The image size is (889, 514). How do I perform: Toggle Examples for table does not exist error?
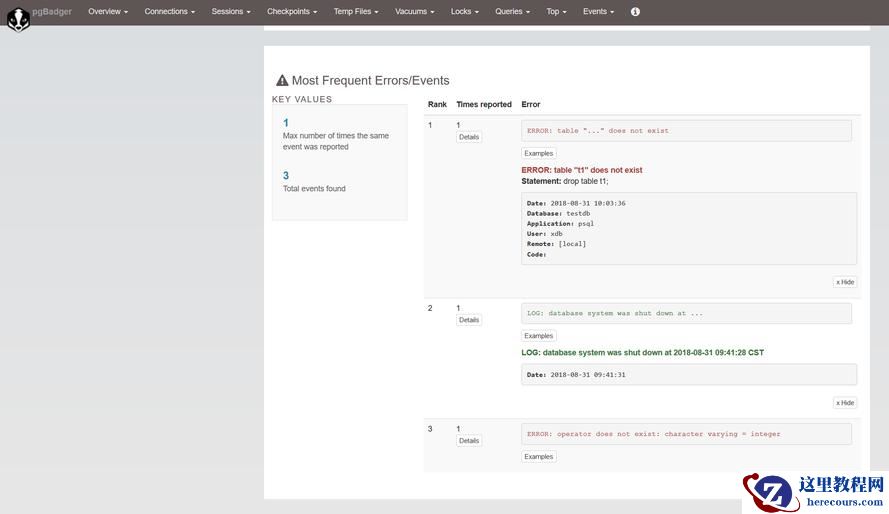(x=539, y=153)
